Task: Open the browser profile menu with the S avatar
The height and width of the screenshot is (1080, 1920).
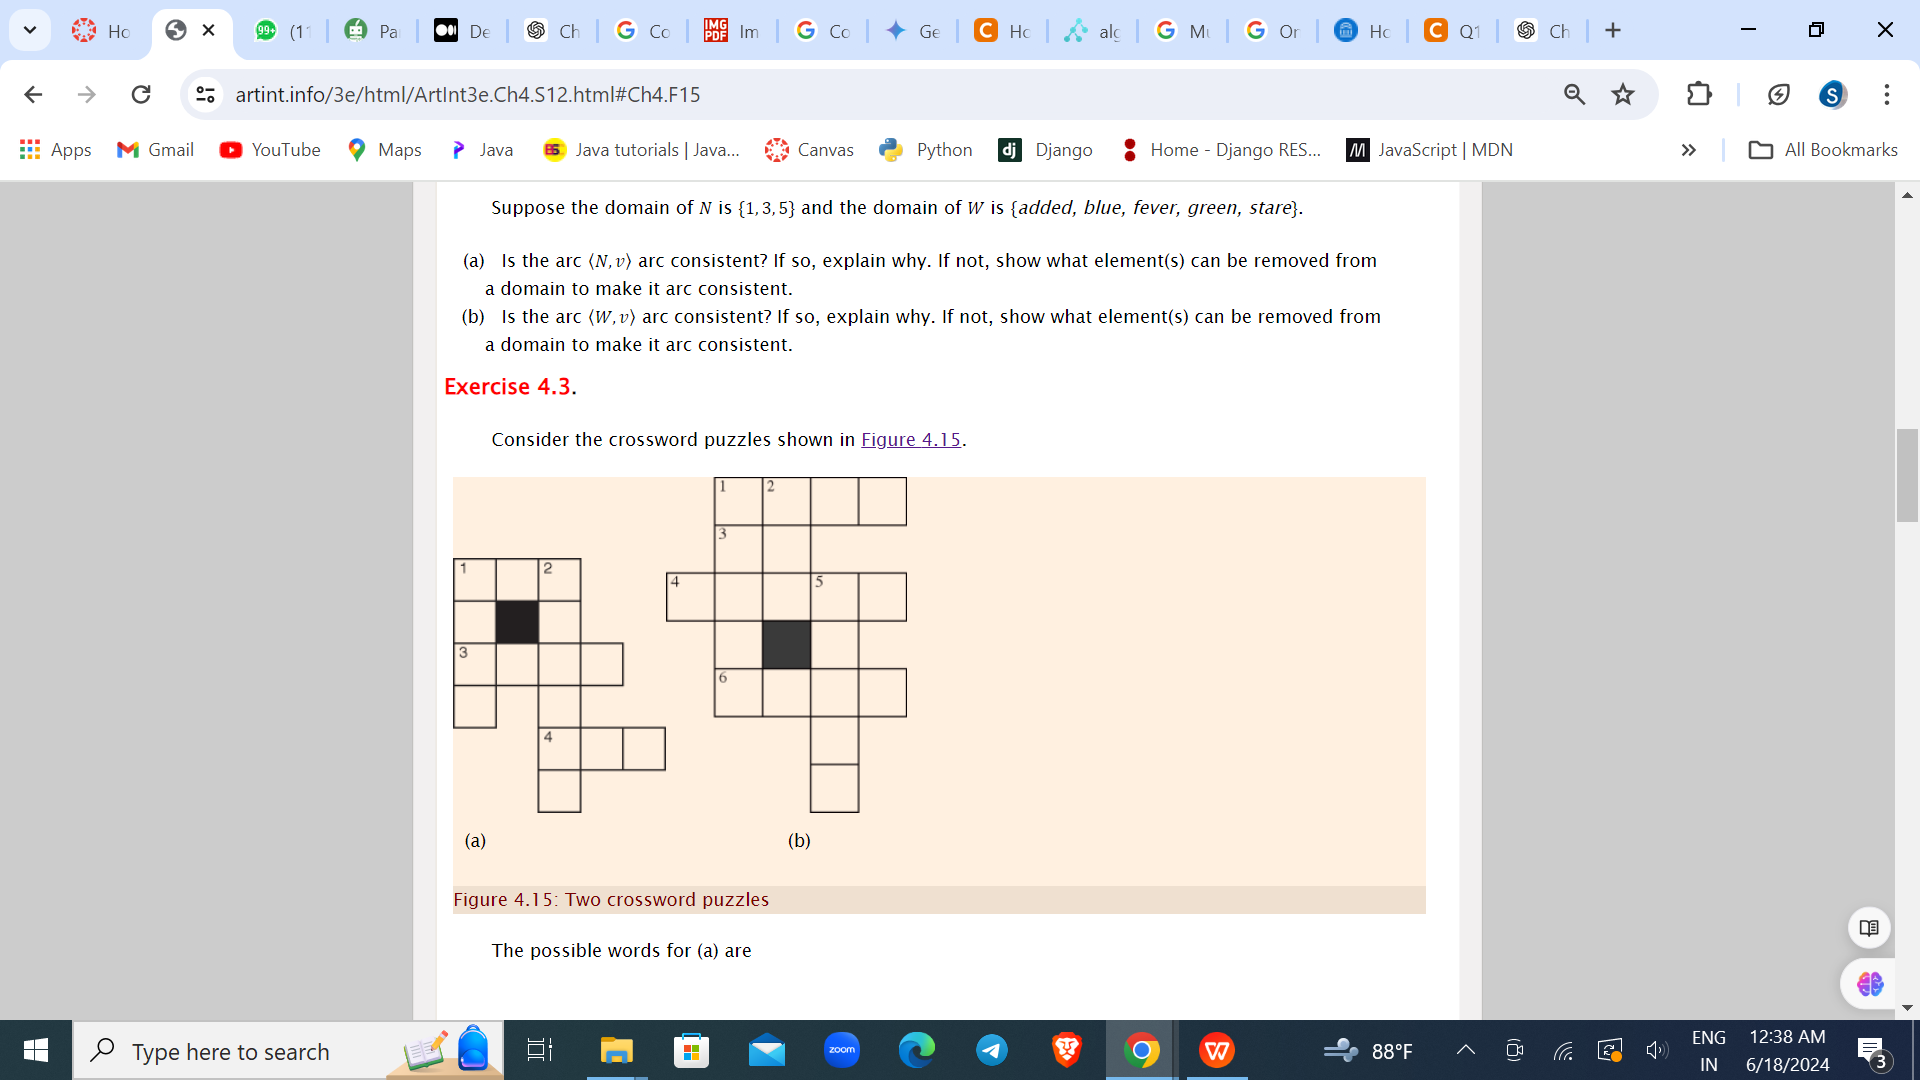Action: 1832,94
